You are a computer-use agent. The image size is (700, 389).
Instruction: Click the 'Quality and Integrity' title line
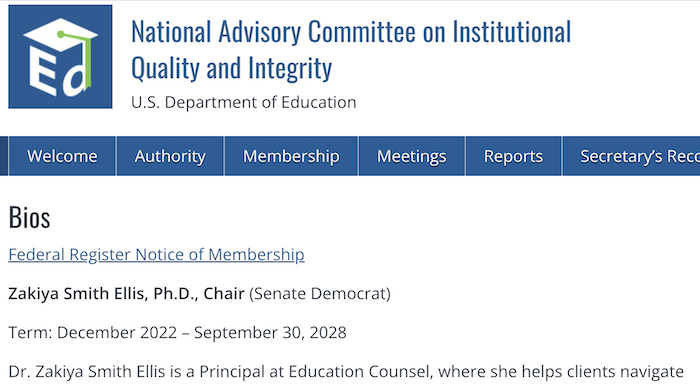pos(232,68)
